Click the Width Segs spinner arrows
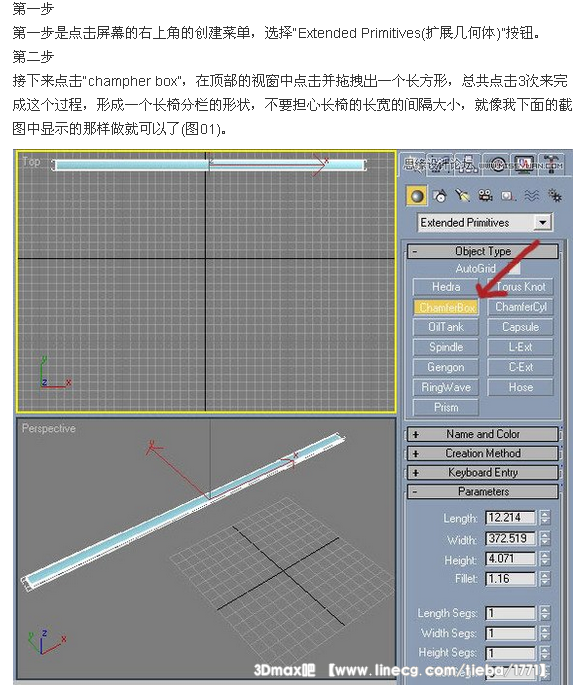This screenshot has width=575, height=687. click(x=544, y=634)
